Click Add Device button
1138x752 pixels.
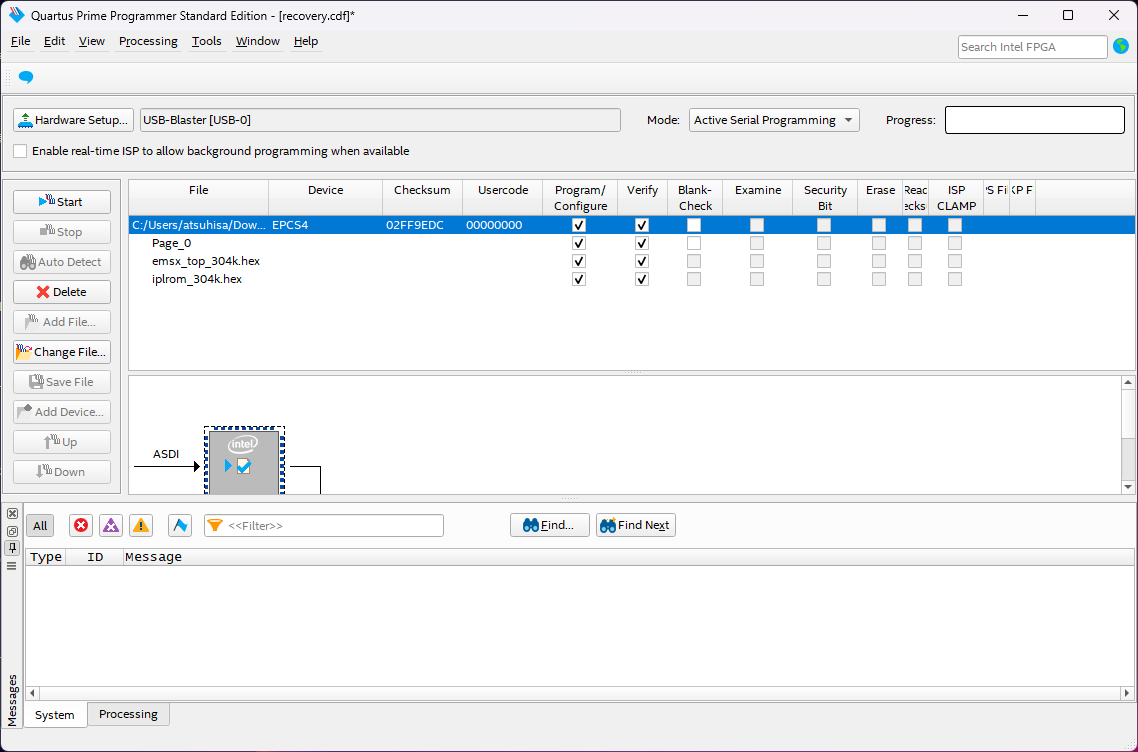(62, 412)
